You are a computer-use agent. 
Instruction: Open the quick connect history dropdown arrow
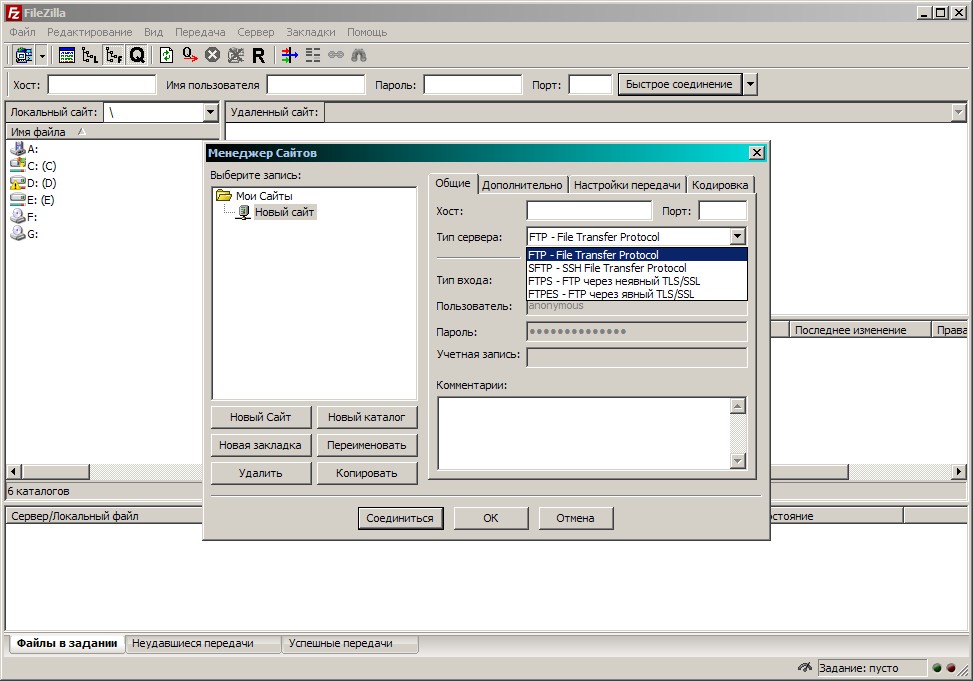pyautogui.click(x=750, y=85)
